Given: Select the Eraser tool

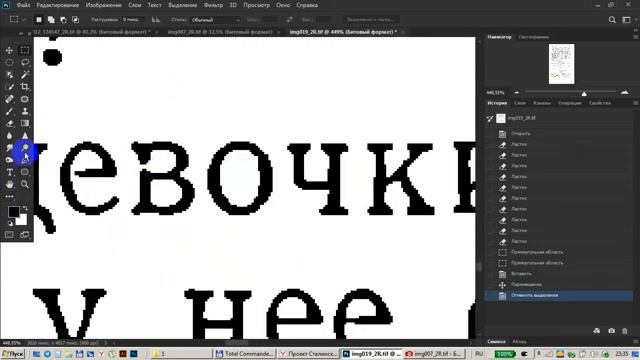Looking at the screenshot, I should (x=9, y=123).
